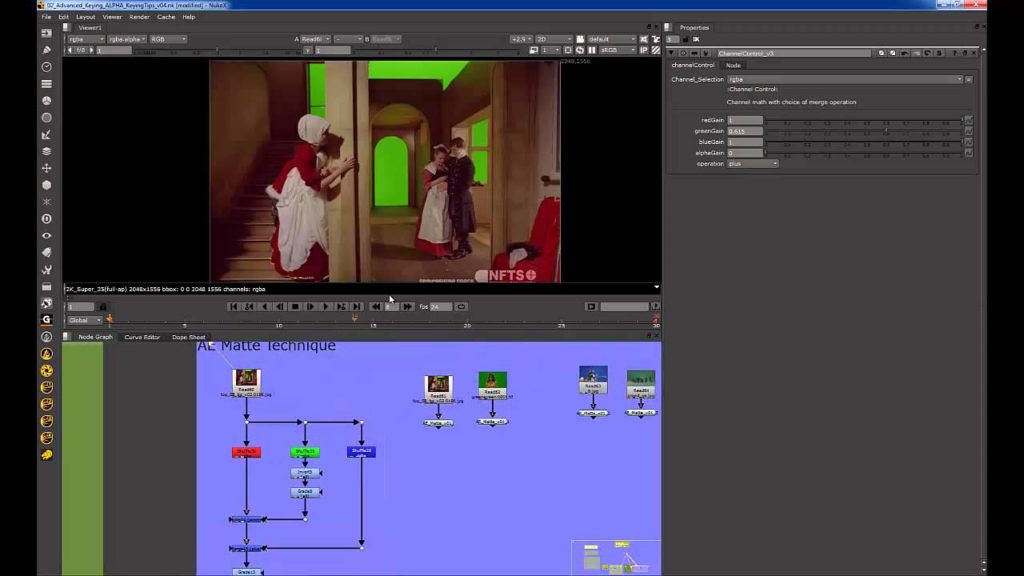1024x576 pixels.
Task: Open the Global frame range dropdown
Action: tap(85, 320)
